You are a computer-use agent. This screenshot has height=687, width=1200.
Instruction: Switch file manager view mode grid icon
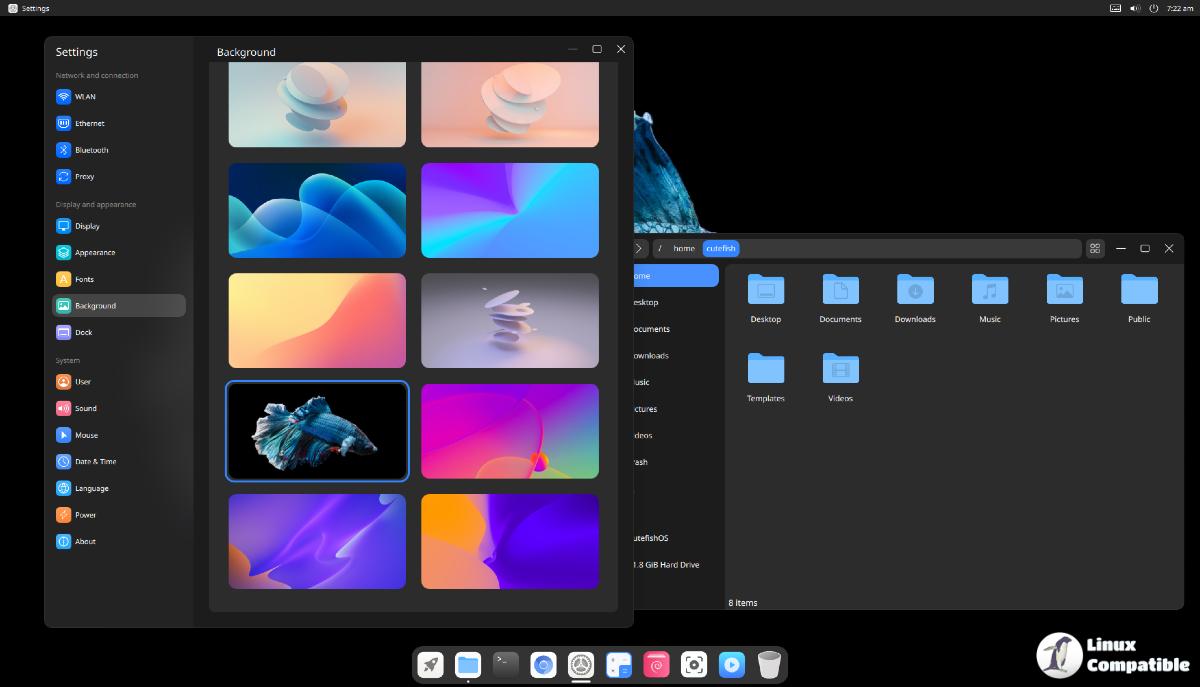coord(1095,248)
